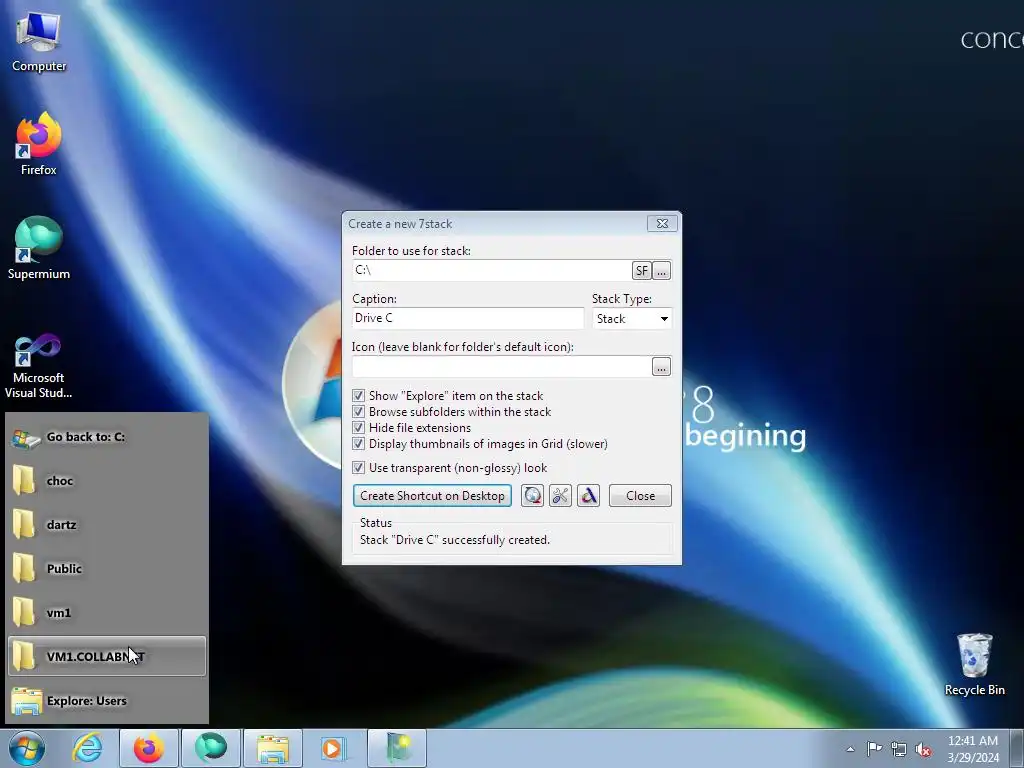1024x768 pixels.
Task: Click 'Go back to: C:' stack item
Action: click(x=107, y=437)
